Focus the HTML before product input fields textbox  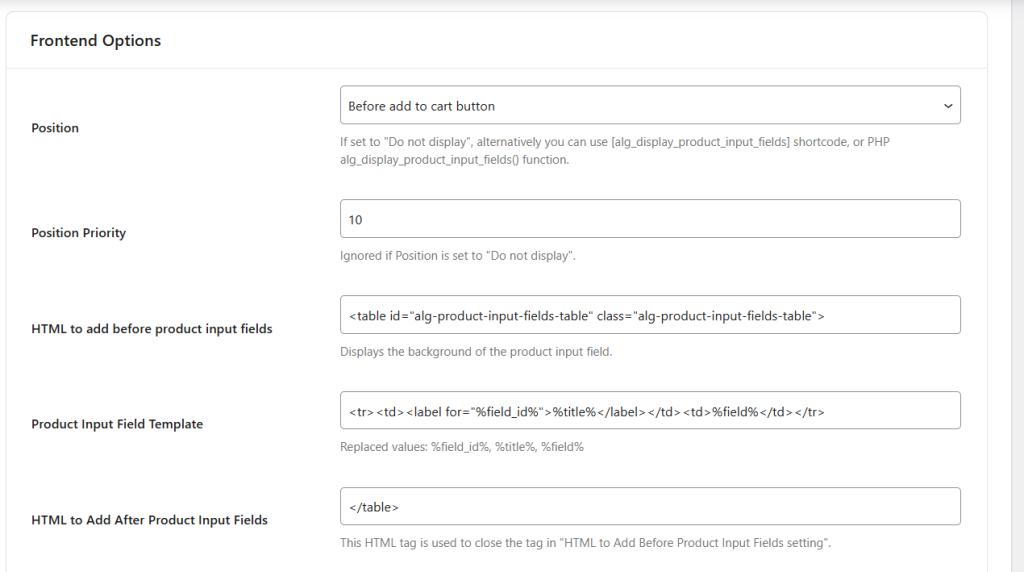tap(650, 315)
